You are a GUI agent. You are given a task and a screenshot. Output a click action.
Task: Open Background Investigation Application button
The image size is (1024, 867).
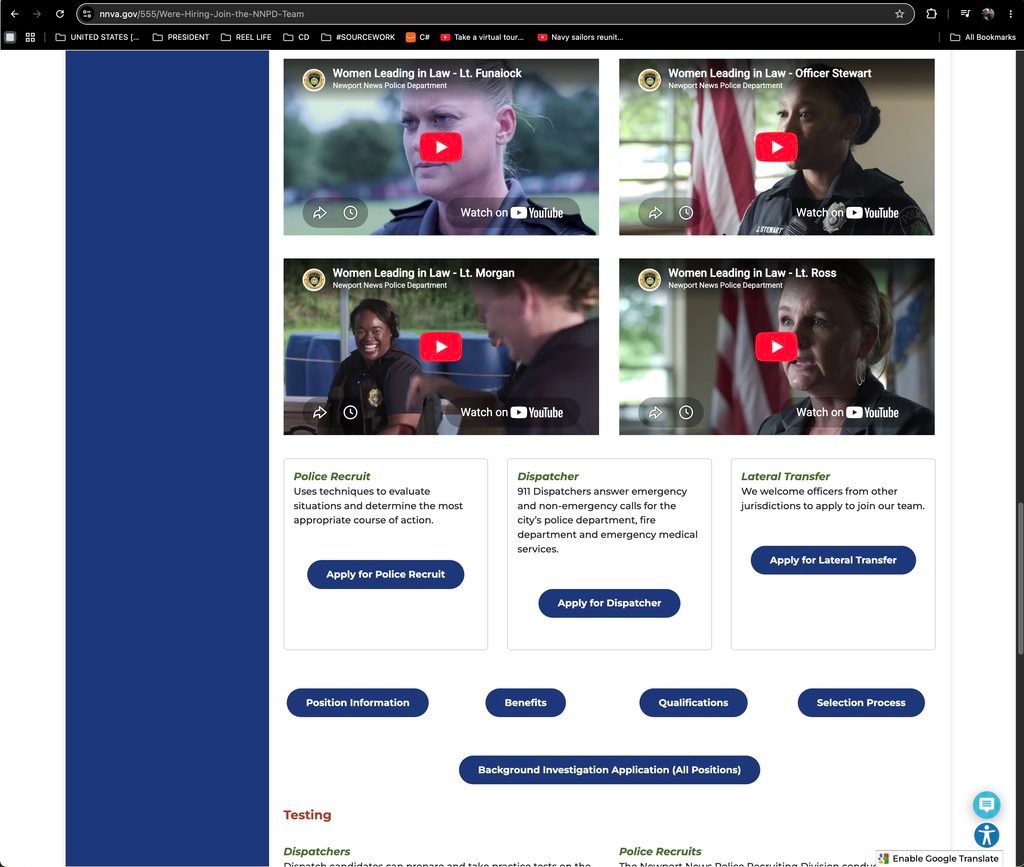click(x=609, y=770)
